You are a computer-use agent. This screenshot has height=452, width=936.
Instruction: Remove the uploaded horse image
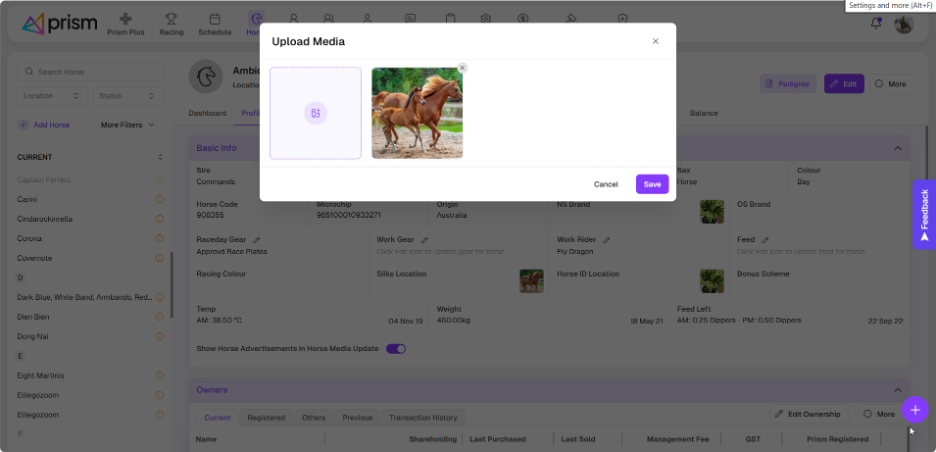(462, 68)
